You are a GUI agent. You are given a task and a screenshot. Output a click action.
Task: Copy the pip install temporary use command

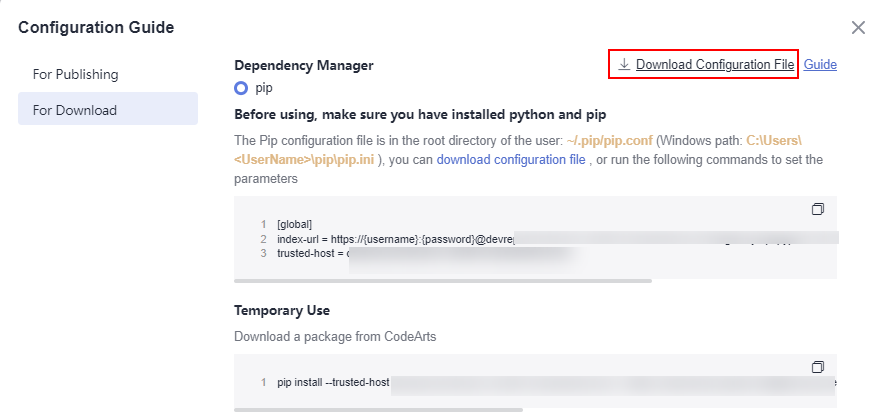click(818, 367)
